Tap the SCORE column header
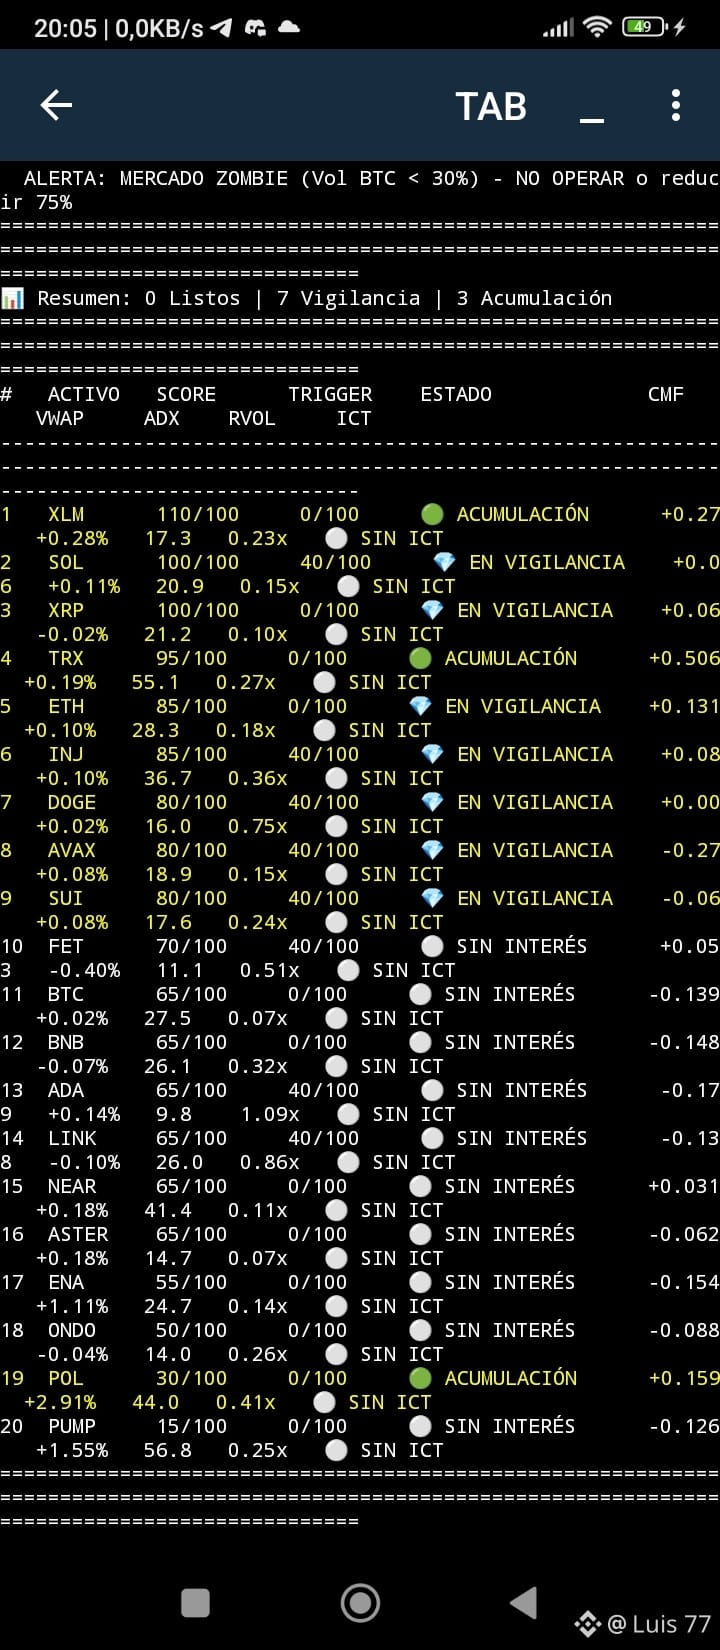 [186, 395]
